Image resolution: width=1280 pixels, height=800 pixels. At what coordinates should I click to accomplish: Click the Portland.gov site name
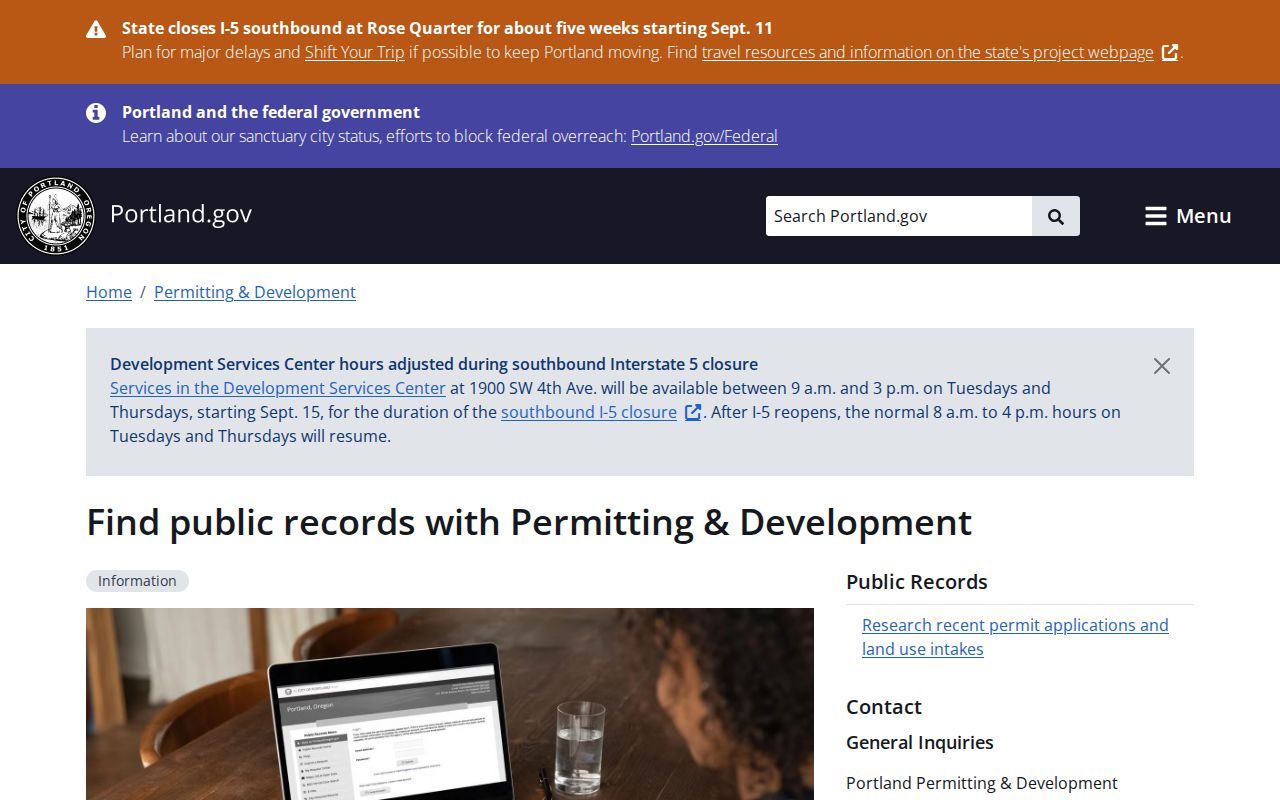click(181, 214)
